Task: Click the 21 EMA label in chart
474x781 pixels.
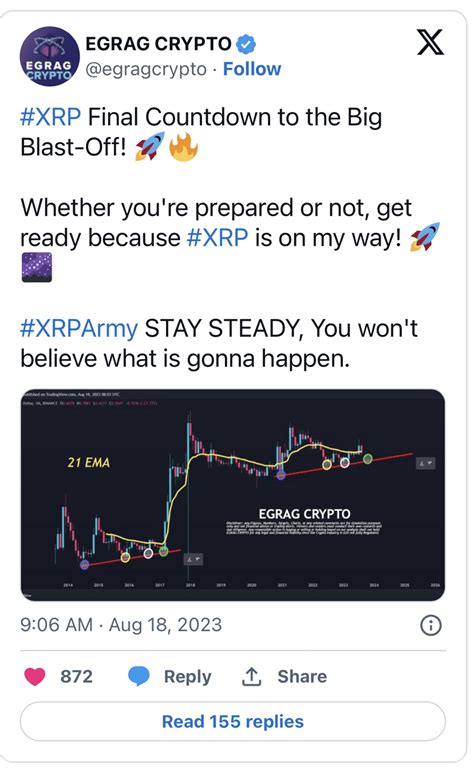Action: tap(89, 463)
